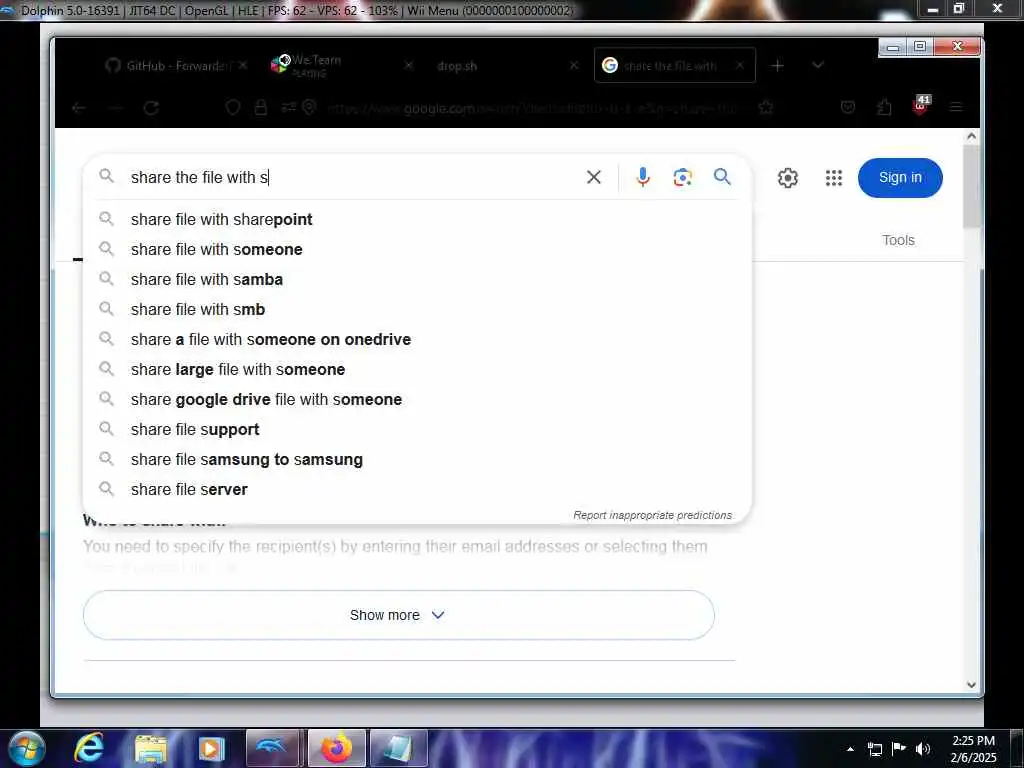1024x768 pixels.
Task: List all tabs dropdown chevron
Action: click(818, 65)
